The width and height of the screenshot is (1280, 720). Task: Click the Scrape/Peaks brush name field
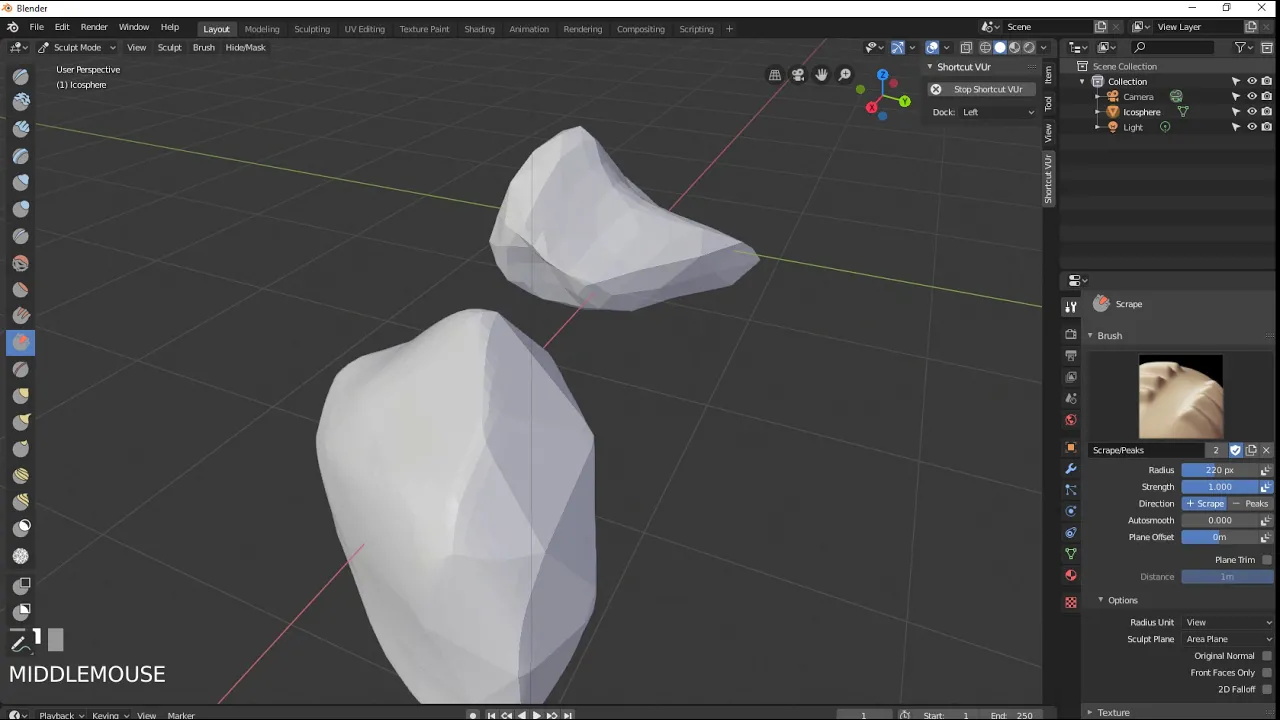point(1147,451)
